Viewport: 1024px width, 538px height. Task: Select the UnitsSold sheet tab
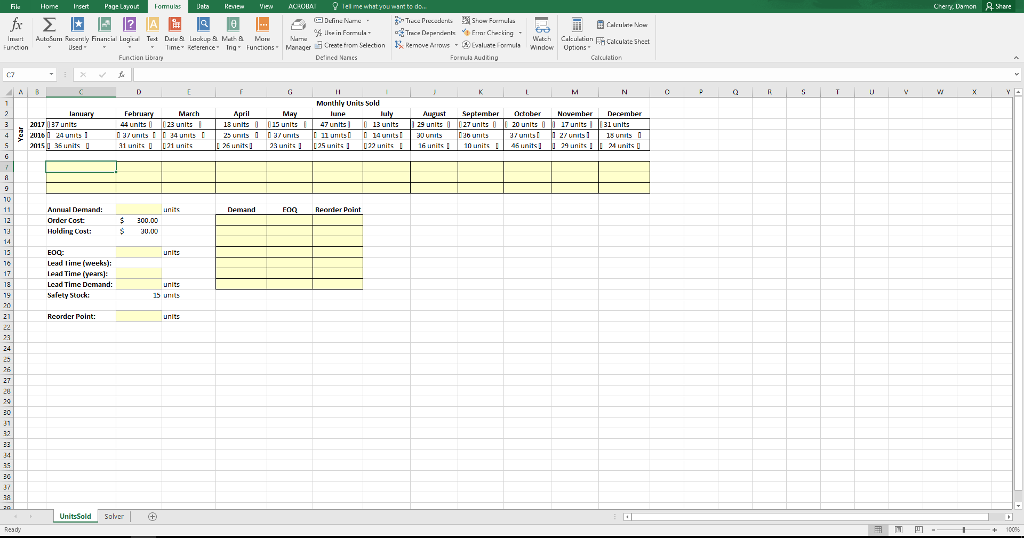(x=75, y=516)
